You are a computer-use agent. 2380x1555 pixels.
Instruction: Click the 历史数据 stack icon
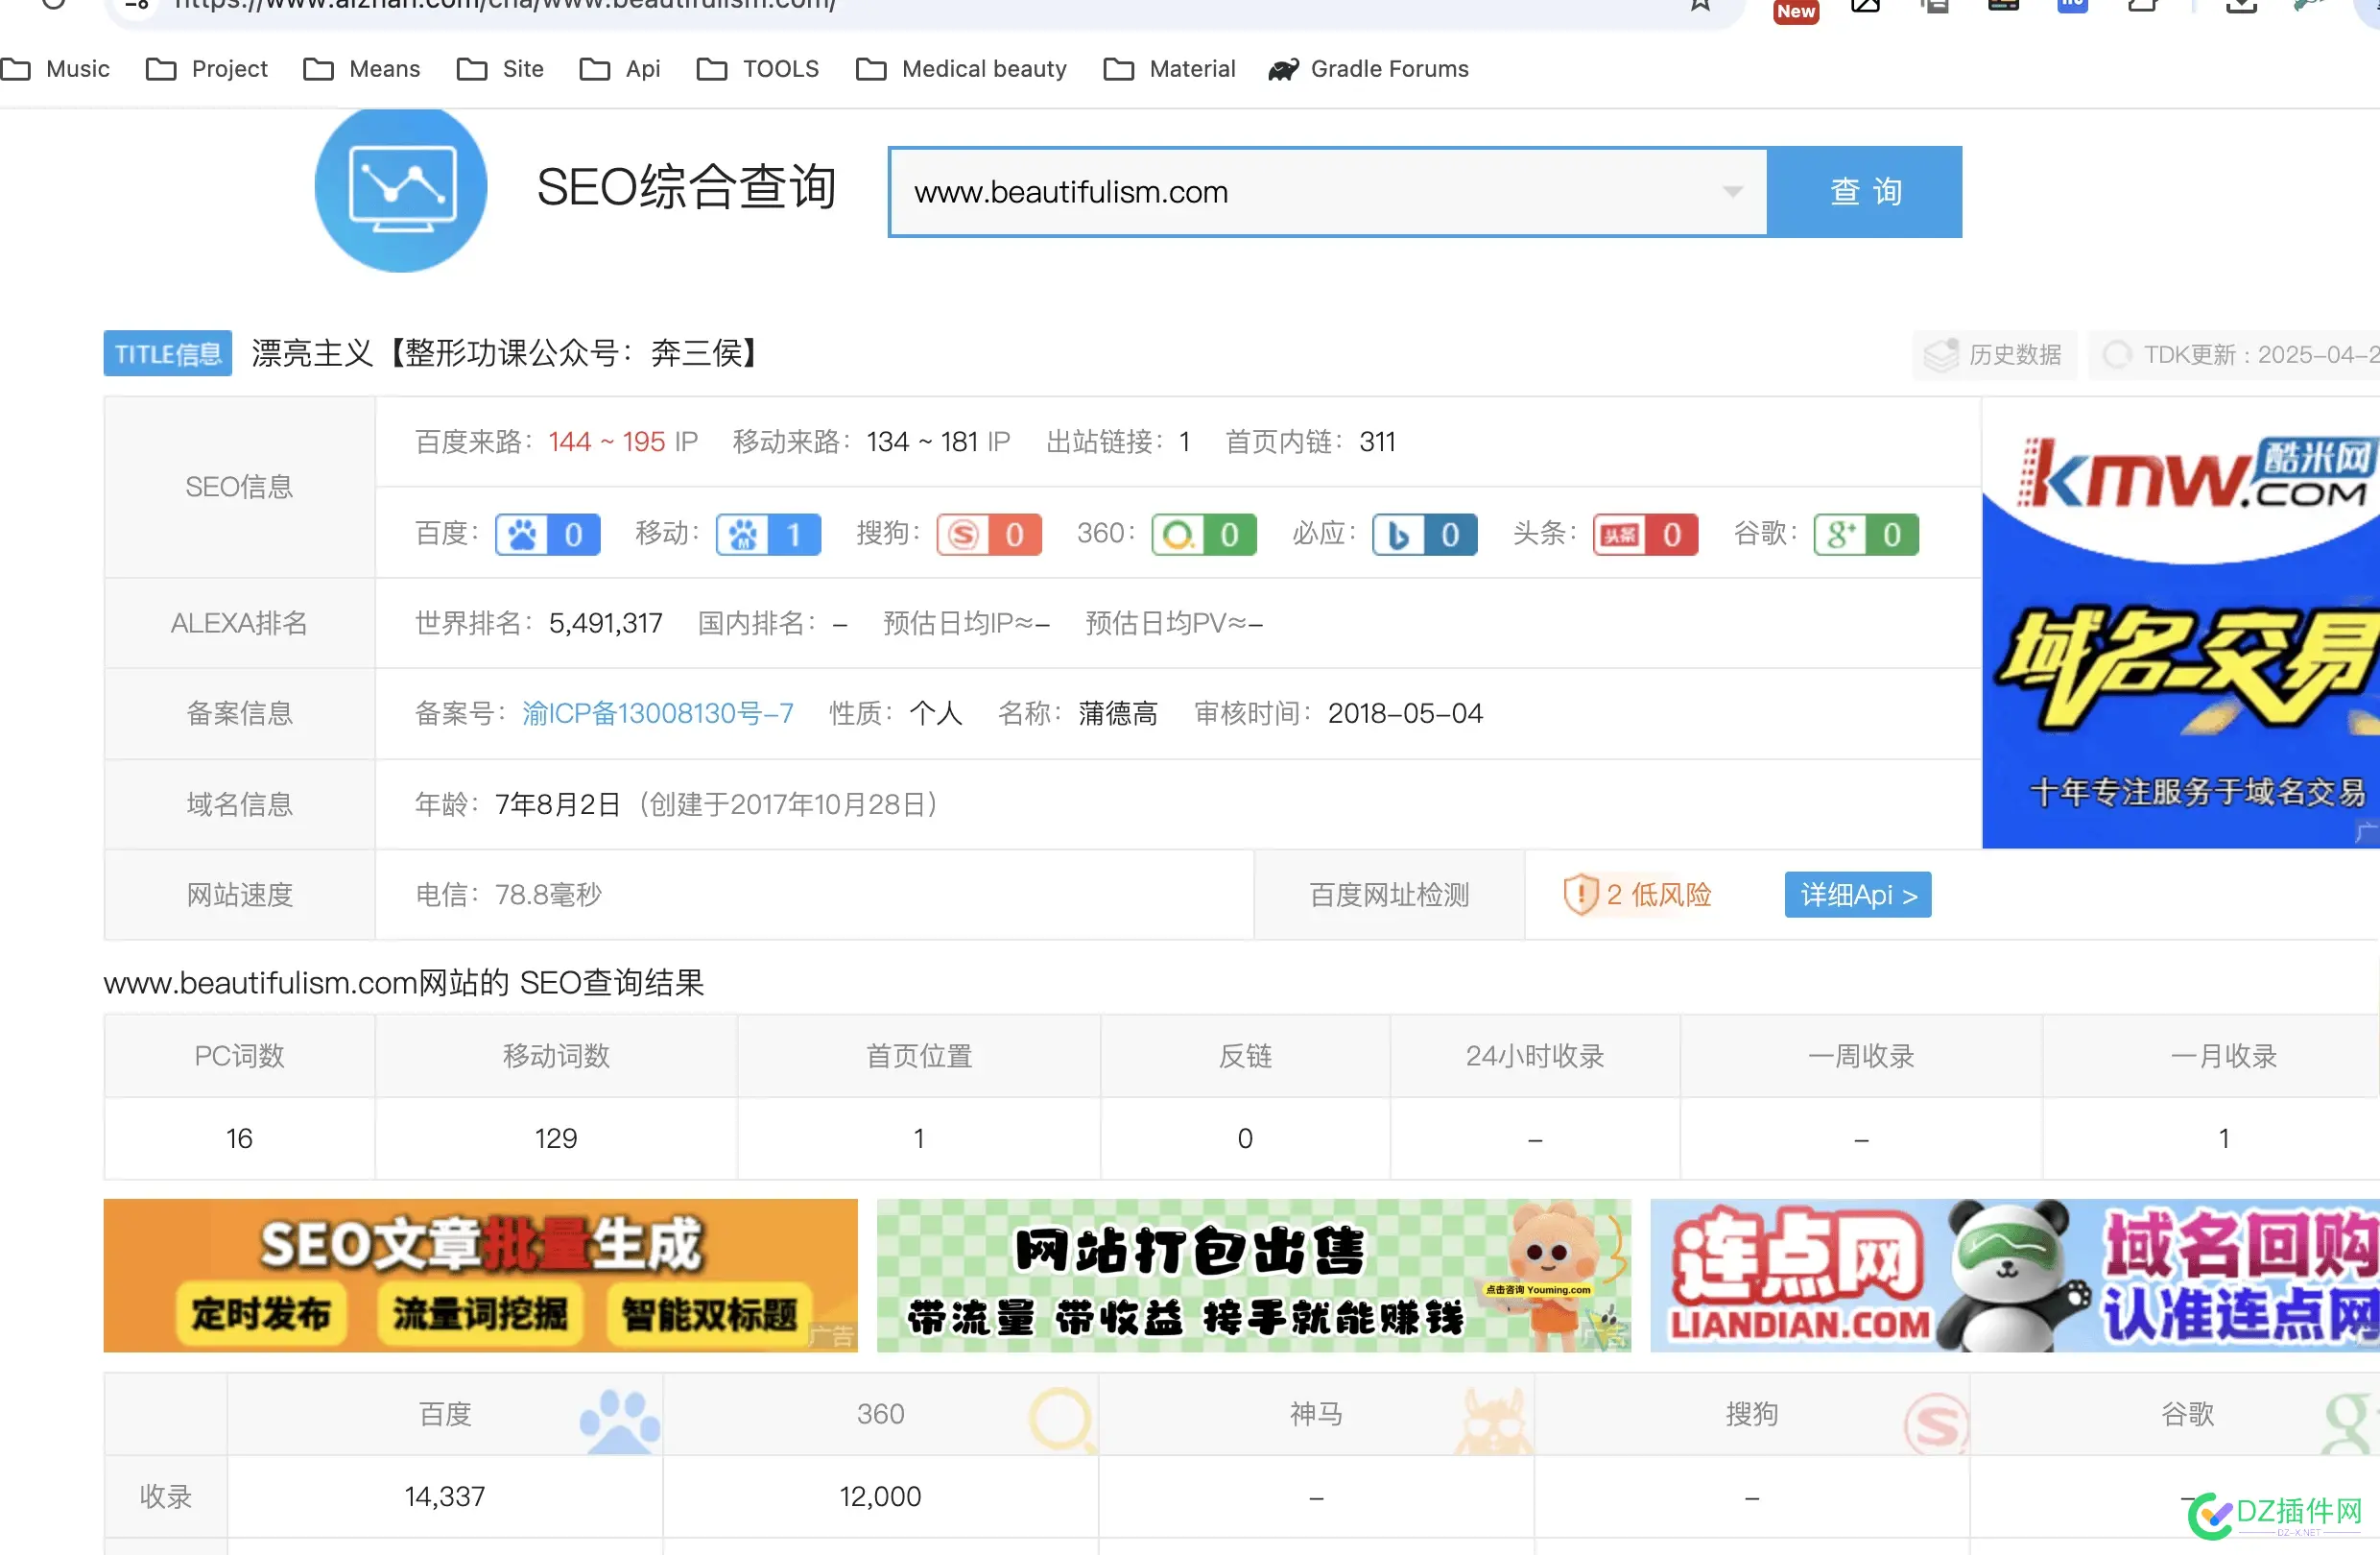[x=1941, y=354]
